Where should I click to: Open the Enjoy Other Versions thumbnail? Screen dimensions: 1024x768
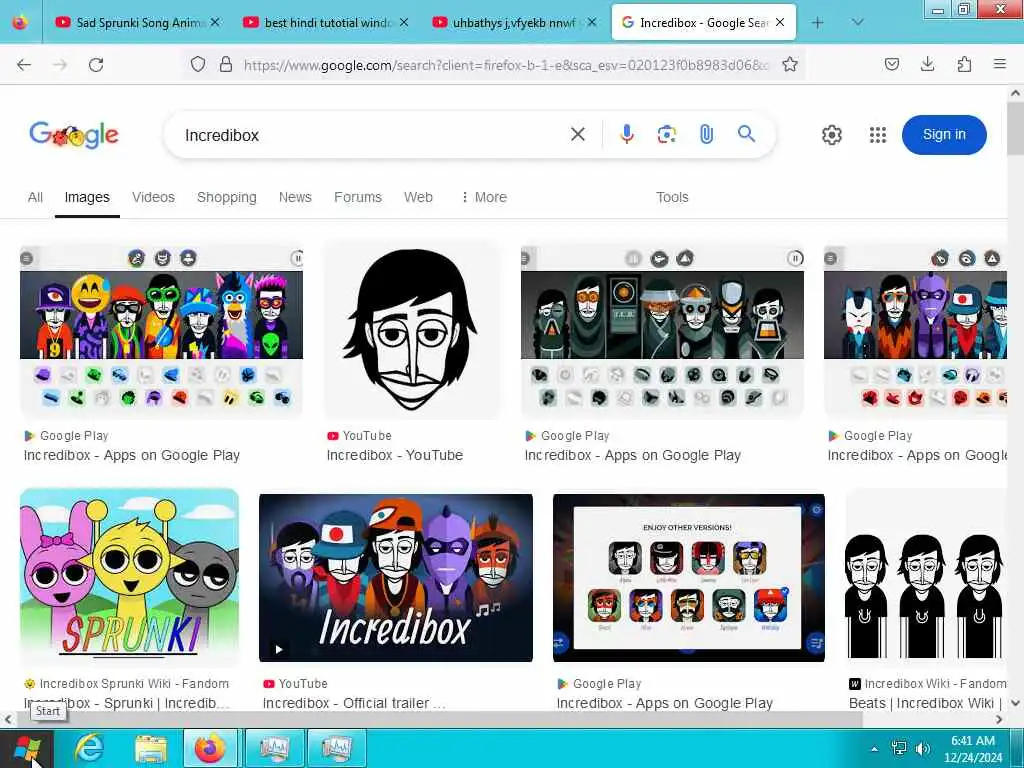[x=688, y=578]
